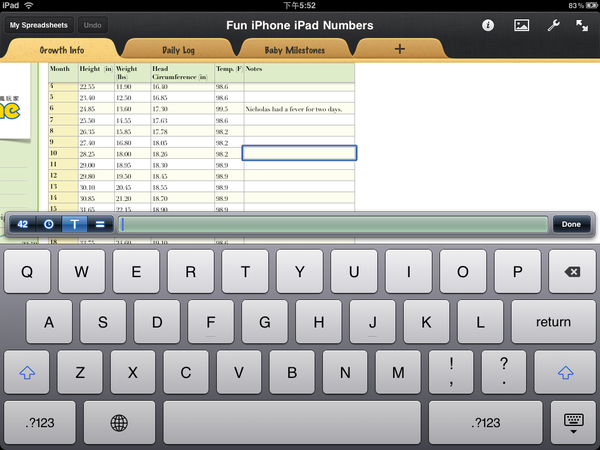
Task: Tap the T key on keyboard
Action: point(245,272)
